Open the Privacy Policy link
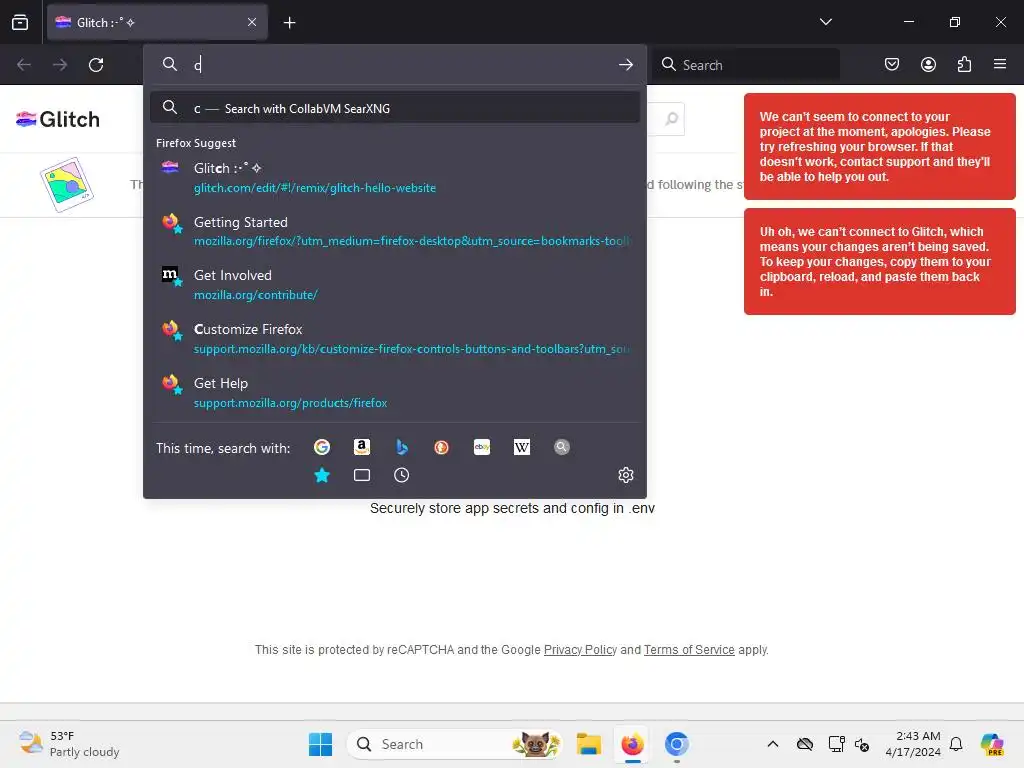The width and height of the screenshot is (1024, 768). coord(580,650)
